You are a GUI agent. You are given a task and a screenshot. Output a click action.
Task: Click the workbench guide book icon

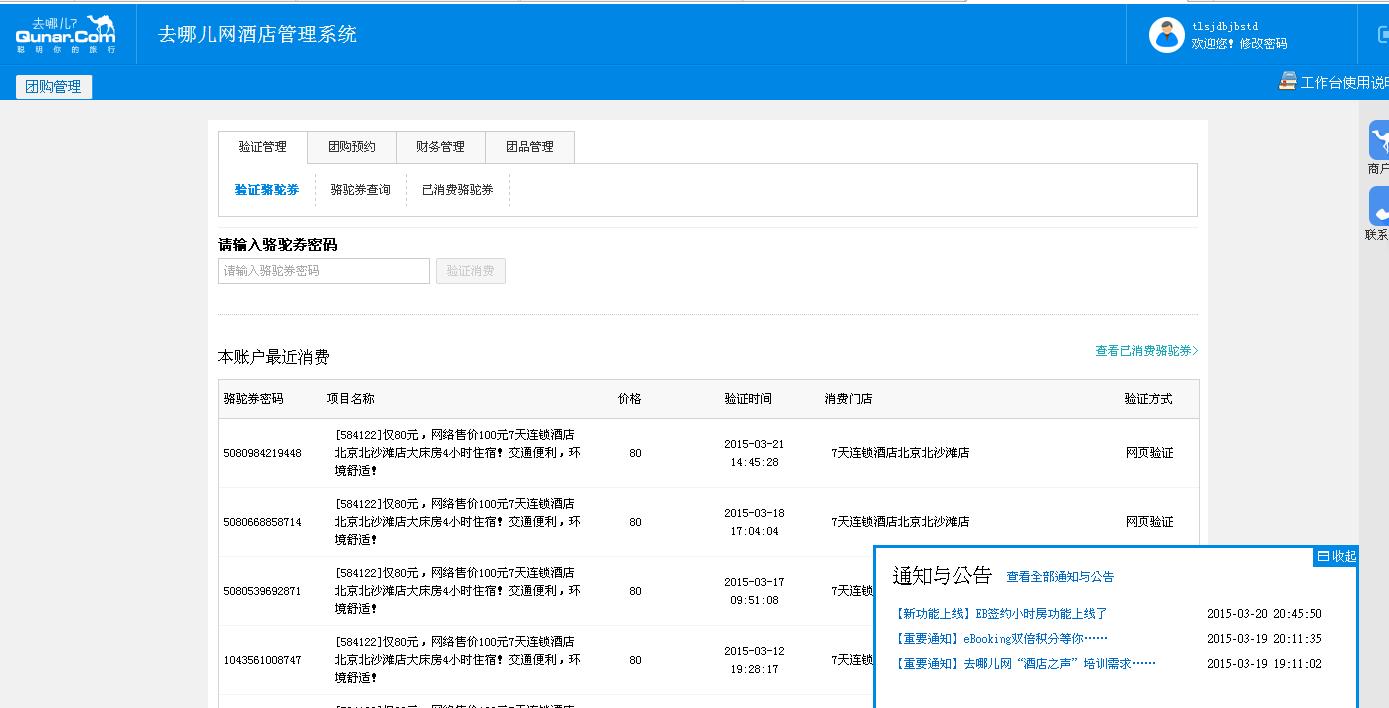pos(1287,81)
